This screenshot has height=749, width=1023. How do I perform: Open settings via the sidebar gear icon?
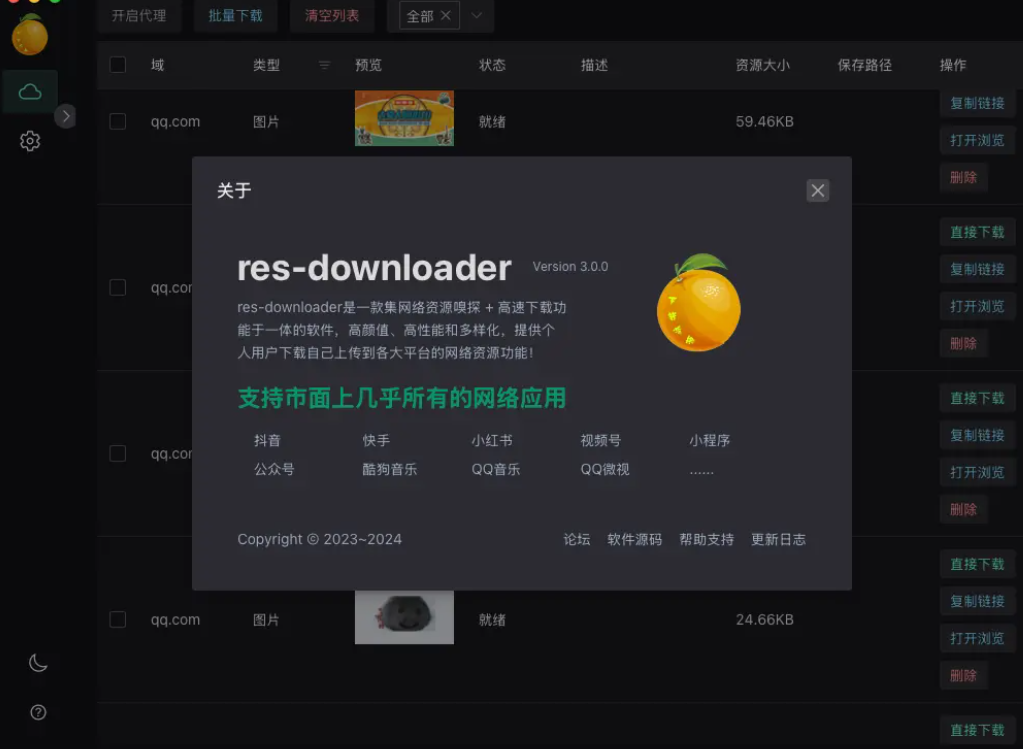(30, 141)
